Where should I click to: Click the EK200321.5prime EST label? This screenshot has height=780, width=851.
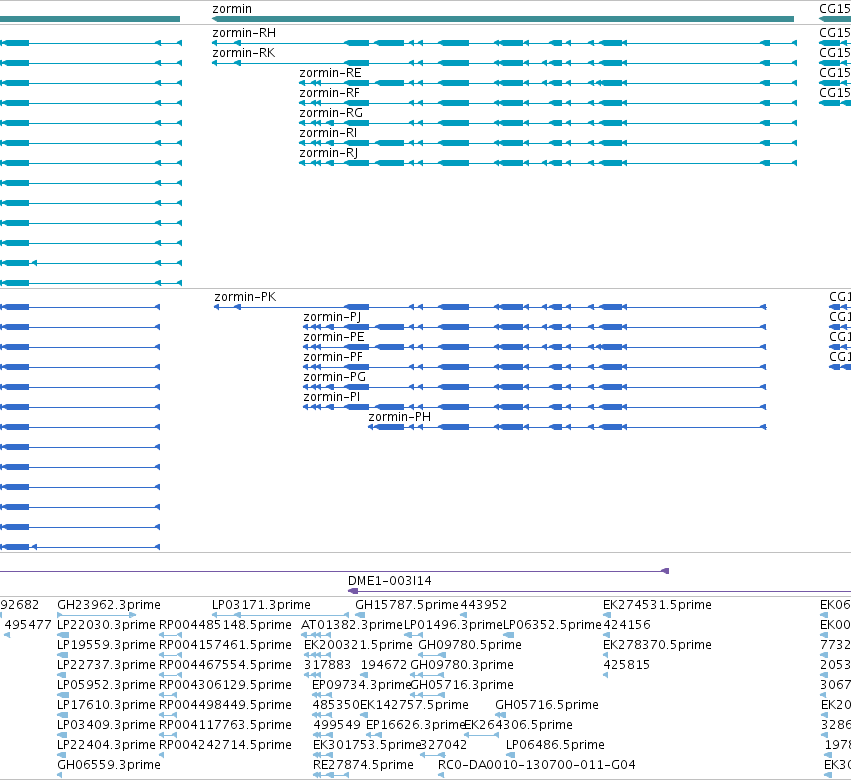tap(358, 645)
